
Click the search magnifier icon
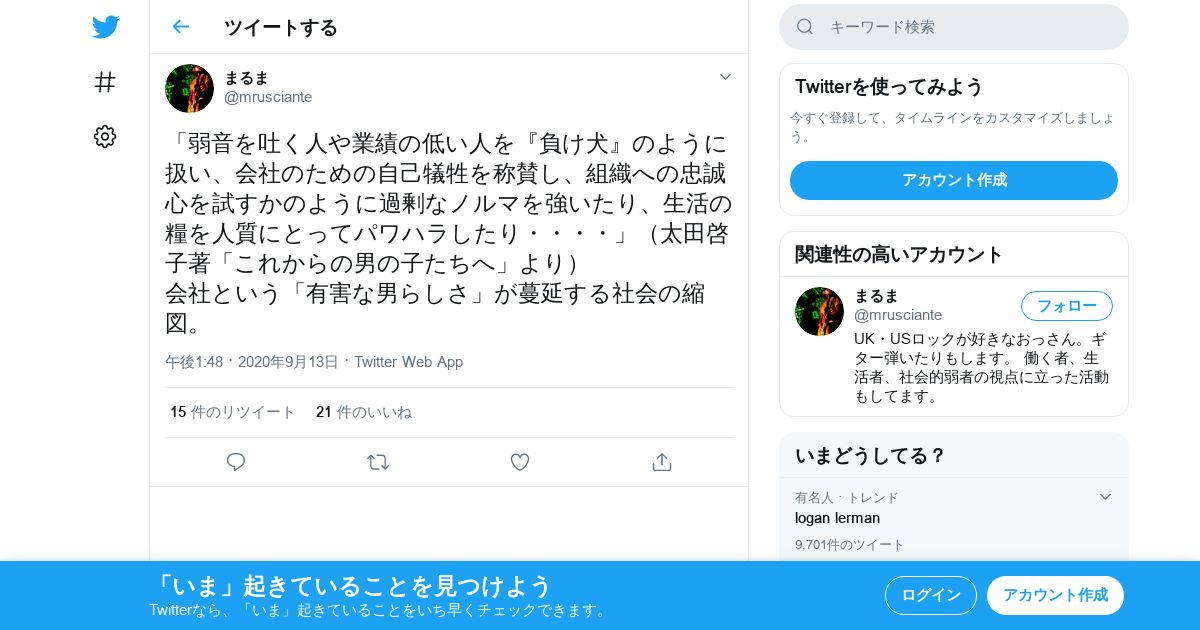click(805, 27)
